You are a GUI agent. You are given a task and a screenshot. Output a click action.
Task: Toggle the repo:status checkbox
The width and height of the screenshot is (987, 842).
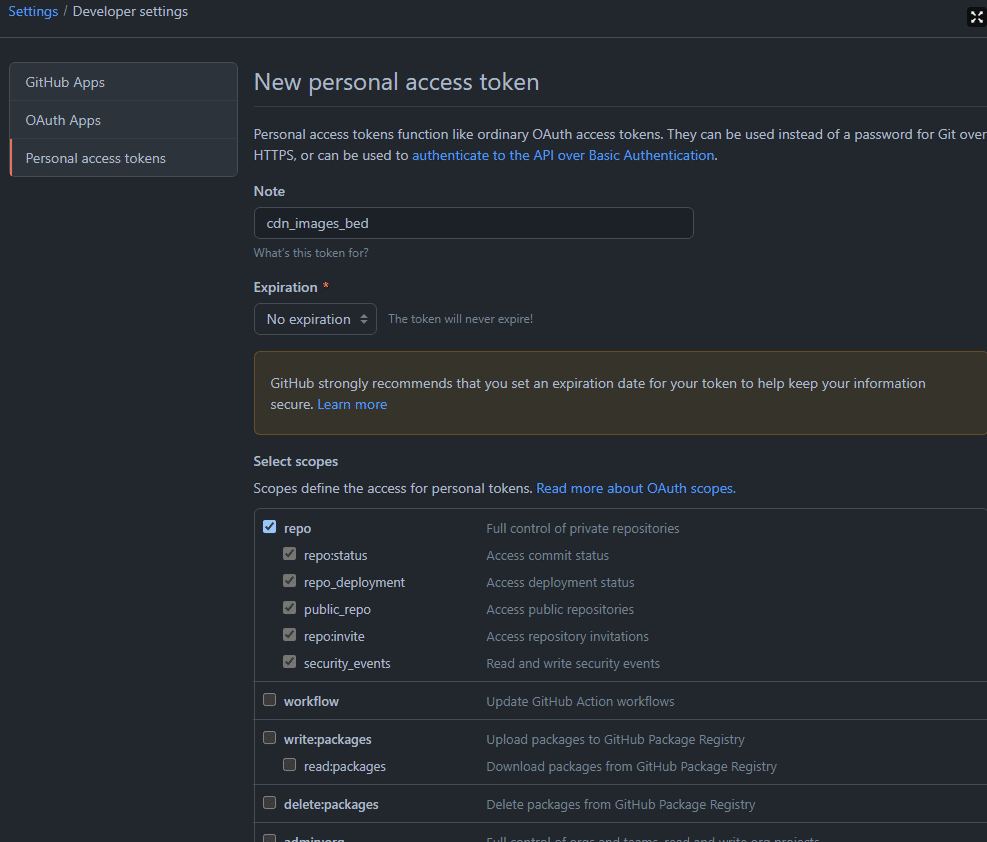tap(290, 554)
